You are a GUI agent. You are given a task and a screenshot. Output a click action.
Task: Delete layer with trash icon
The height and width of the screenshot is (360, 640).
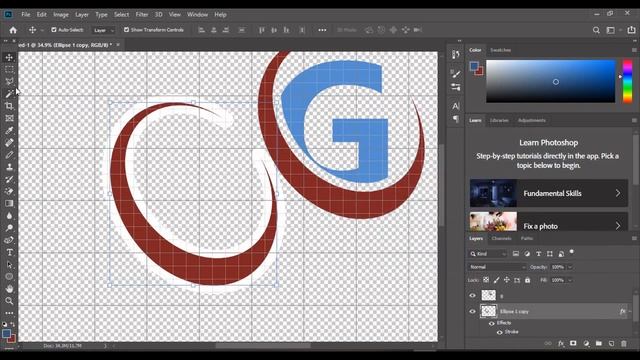624,344
